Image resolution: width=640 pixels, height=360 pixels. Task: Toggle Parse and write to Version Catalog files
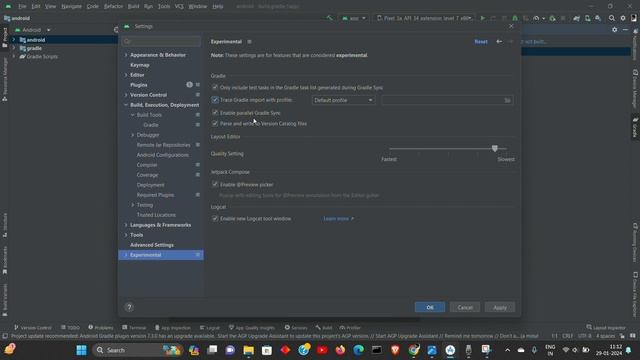pyautogui.click(x=215, y=123)
